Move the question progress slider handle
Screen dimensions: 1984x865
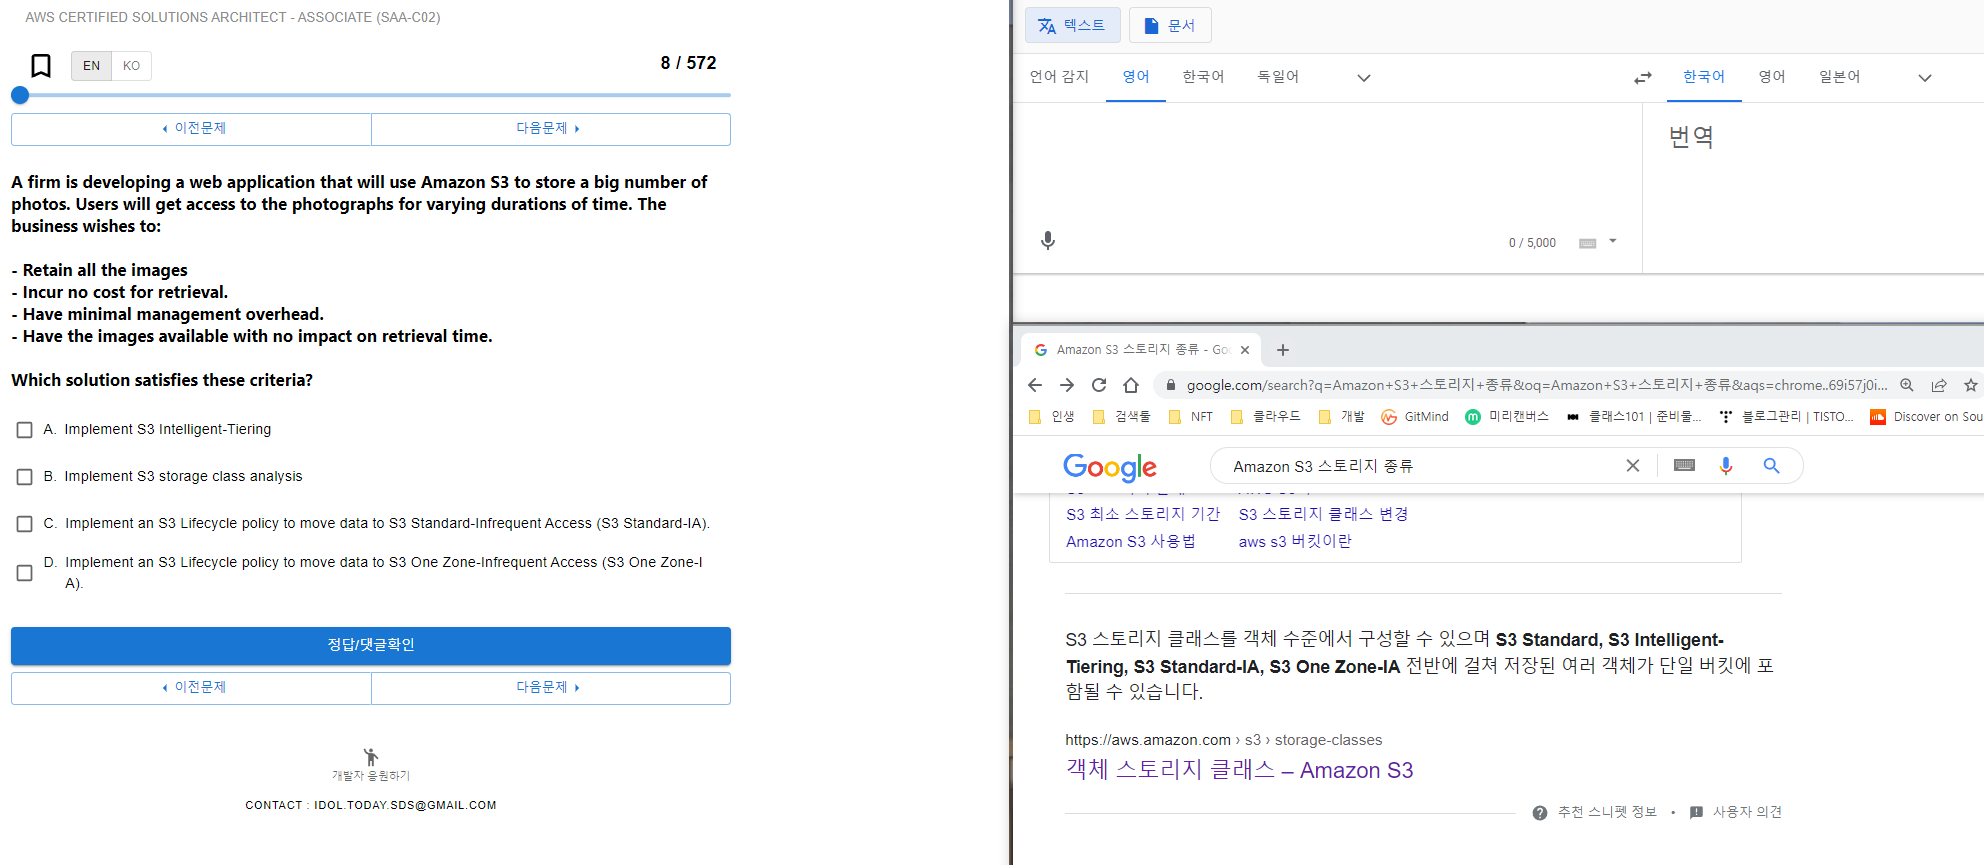coord(20,95)
